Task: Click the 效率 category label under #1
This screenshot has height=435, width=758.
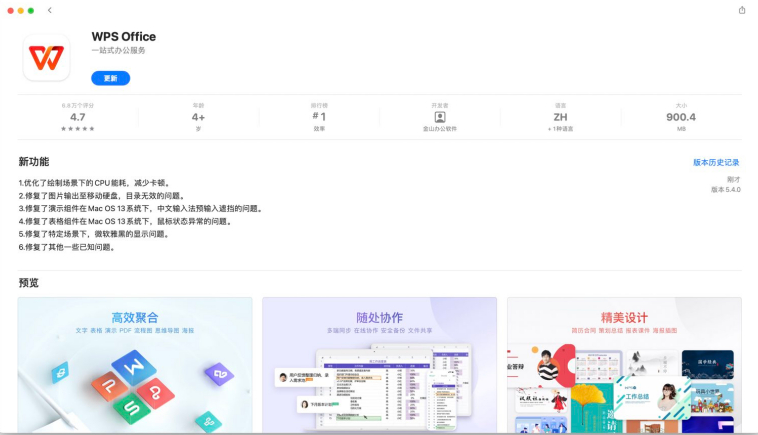Action: click(319, 129)
